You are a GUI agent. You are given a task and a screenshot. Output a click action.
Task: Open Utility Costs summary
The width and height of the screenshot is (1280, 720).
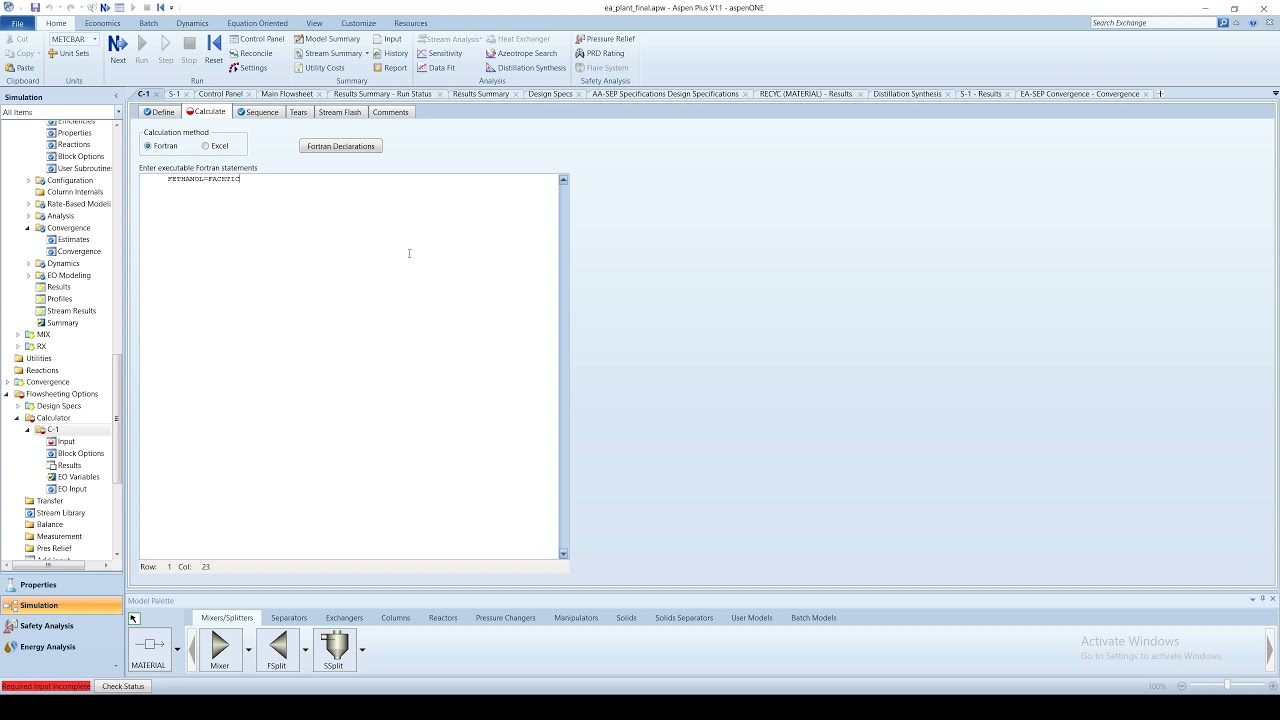(x=320, y=68)
